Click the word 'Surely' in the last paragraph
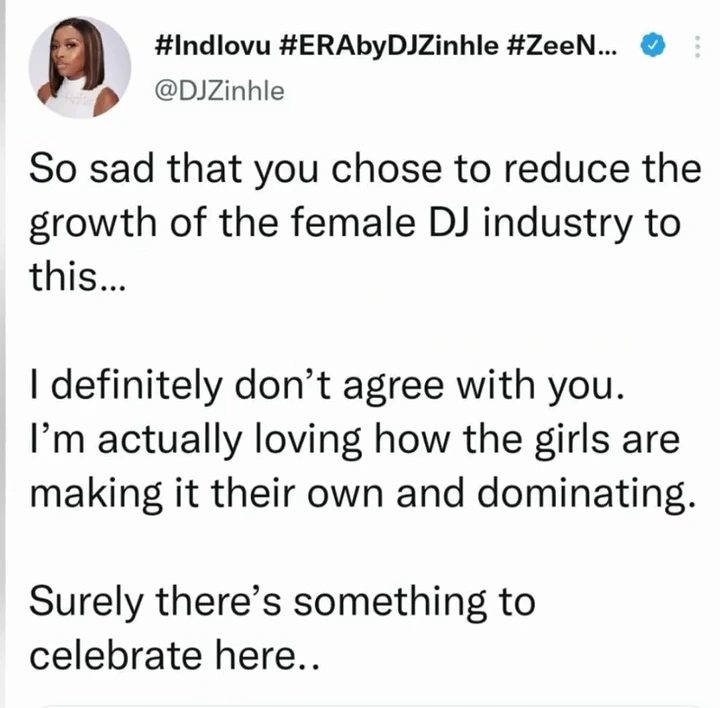Screen dimensions: 720x708 click(x=86, y=602)
